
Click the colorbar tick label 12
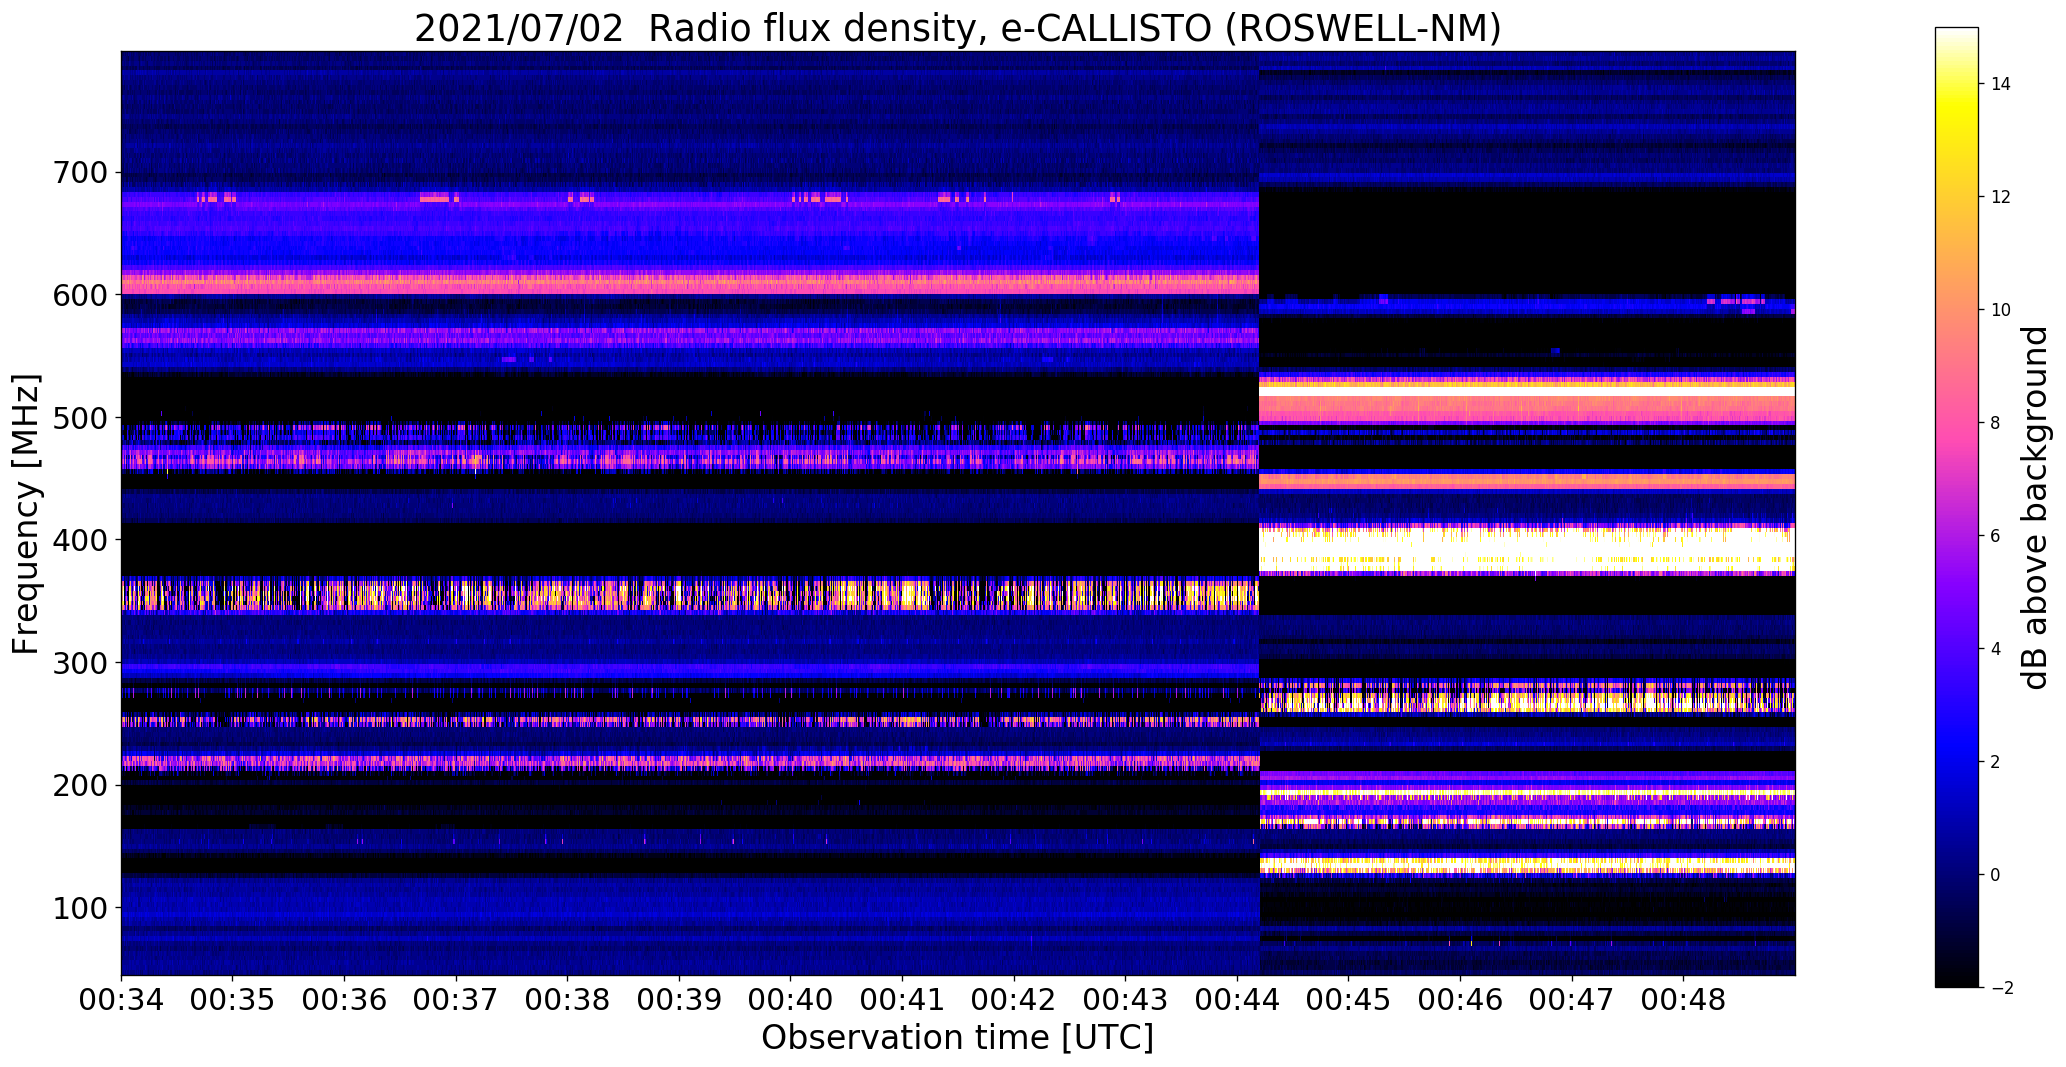click(2001, 197)
